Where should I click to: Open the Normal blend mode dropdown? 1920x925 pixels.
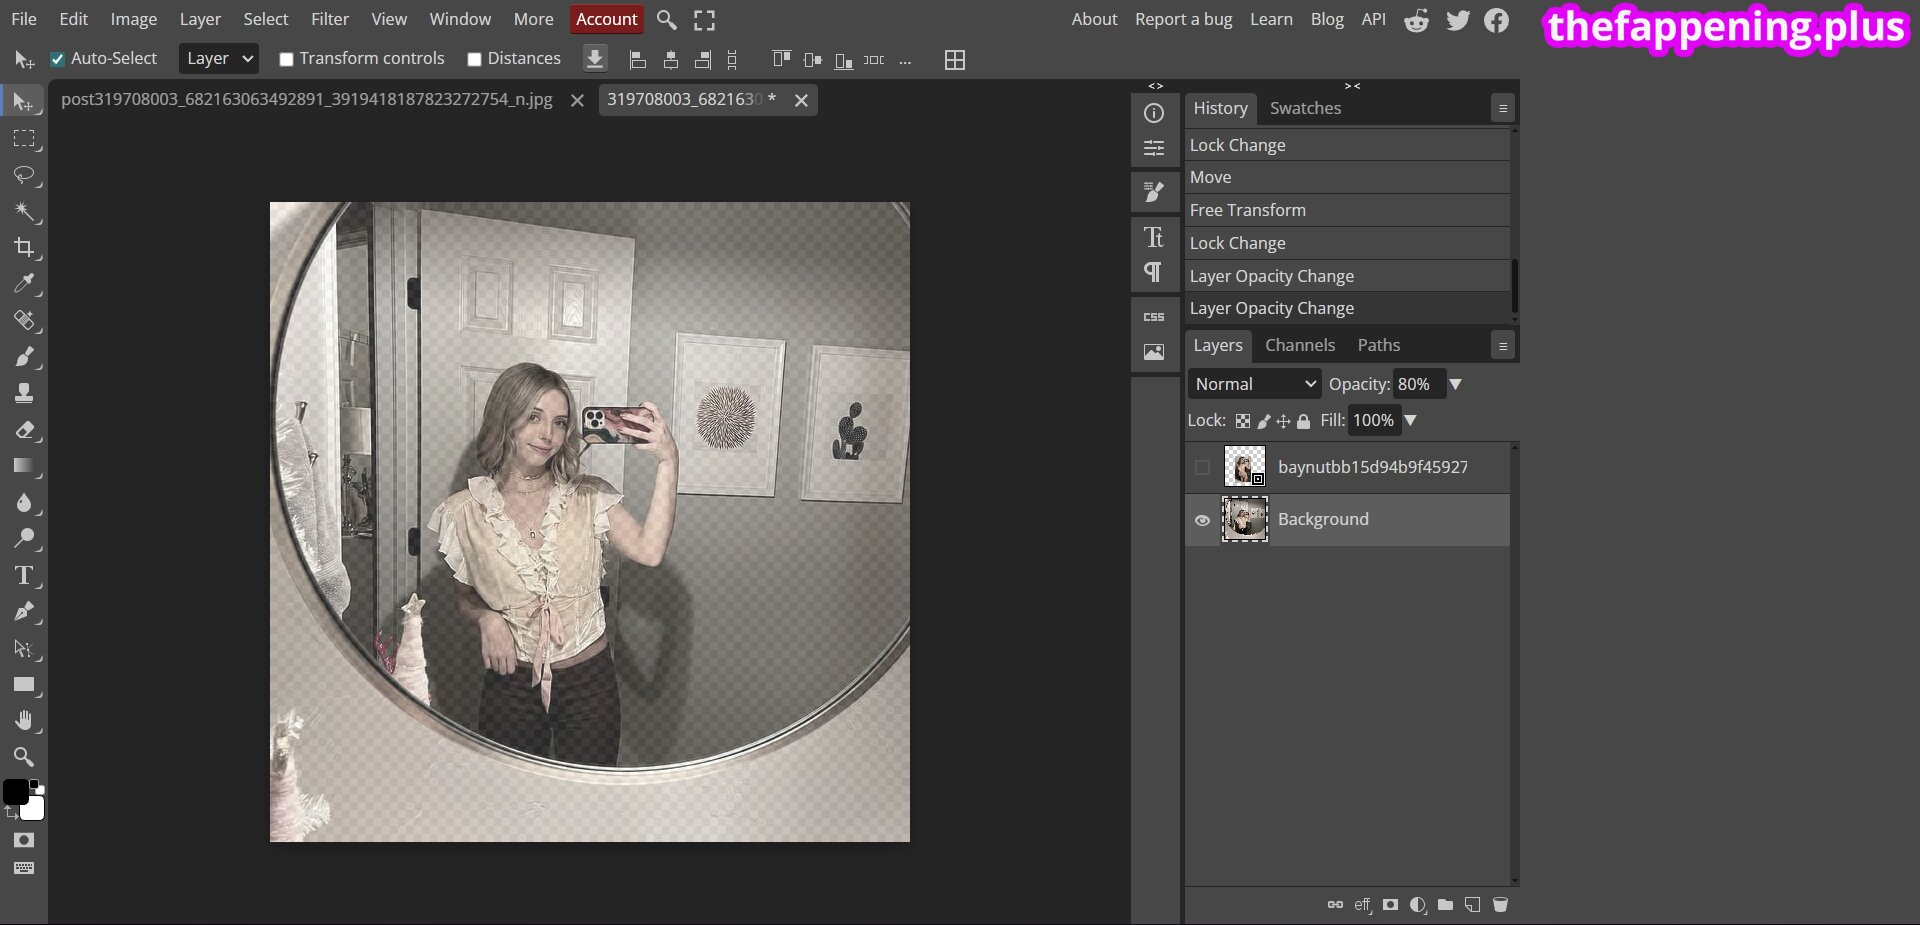click(x=1254, y=384)
